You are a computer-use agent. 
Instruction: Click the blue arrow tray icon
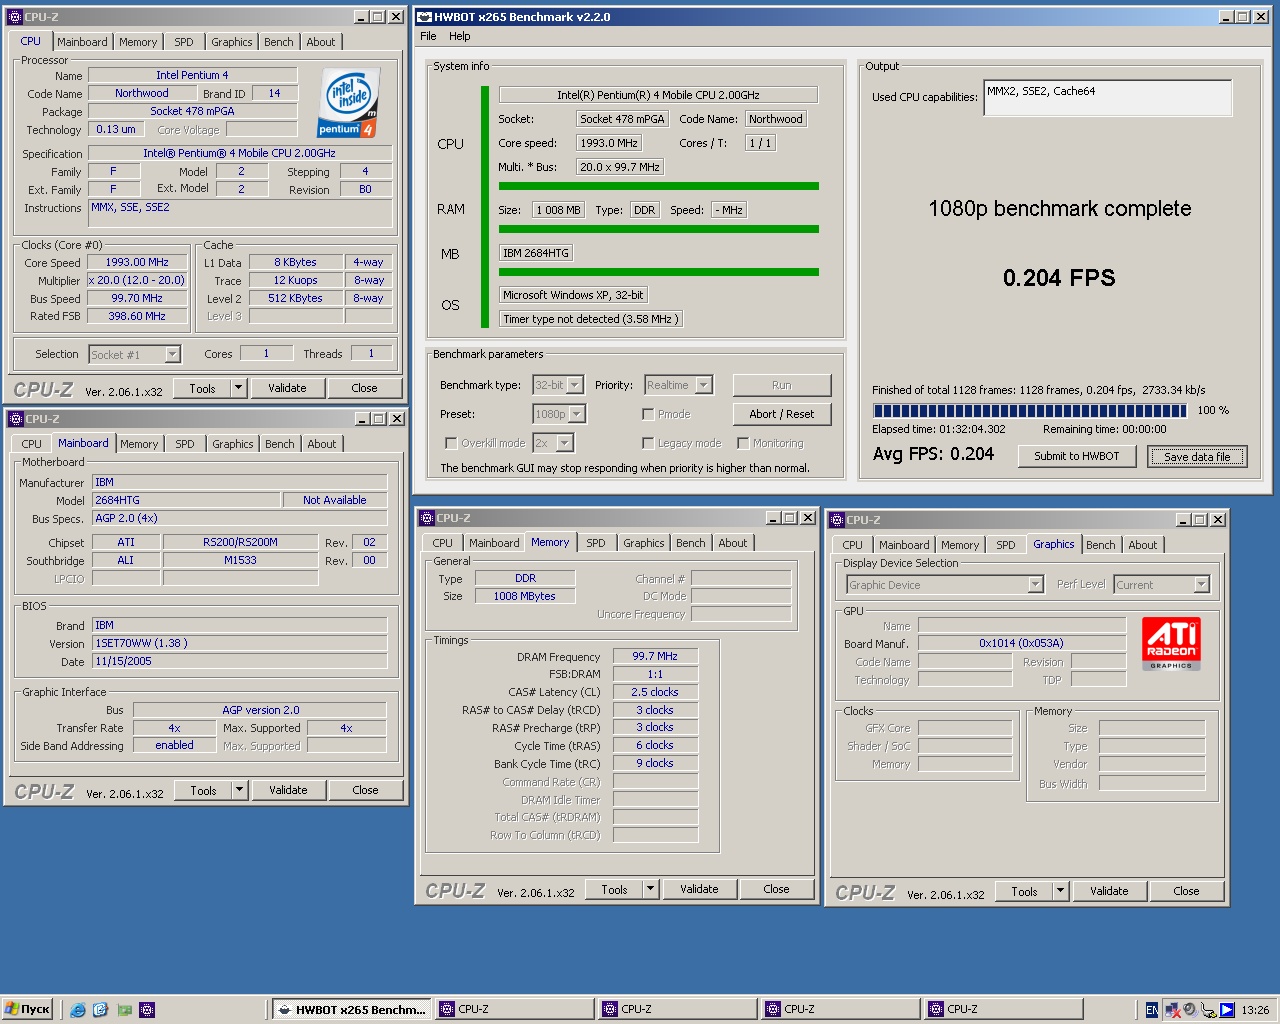coord(1227,1010)
